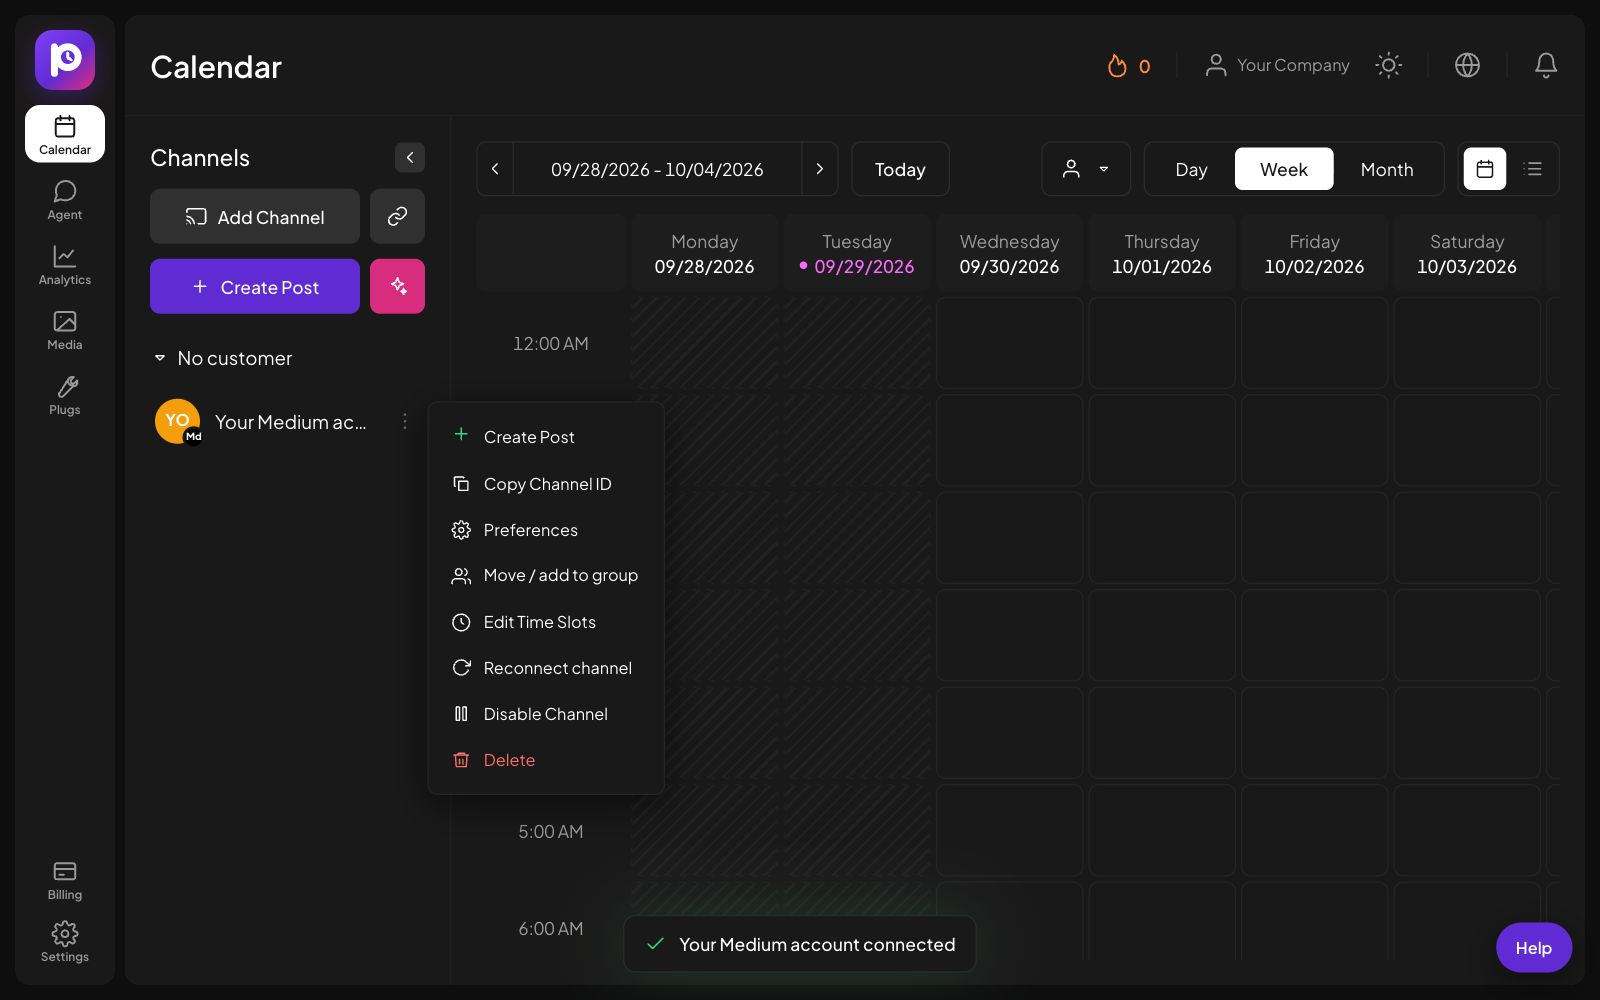Open the Settings sidebar section

pyautogui.click(x=65, y=942)
